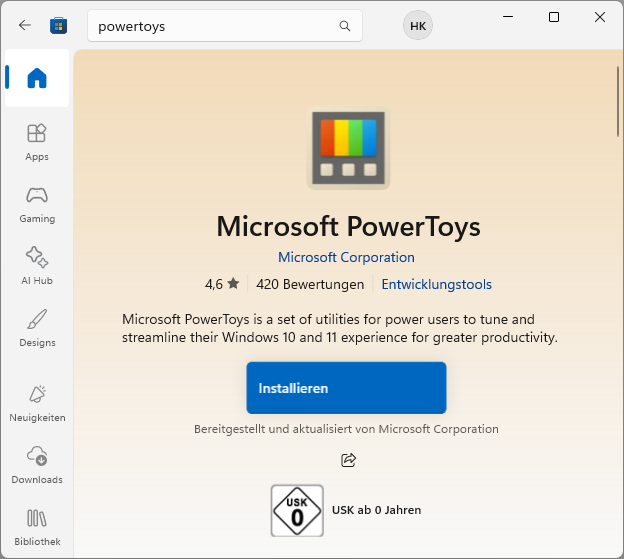The image size is (624, 559).
Task: Open the Bibliothek library
Action: [x=37, y=526]
